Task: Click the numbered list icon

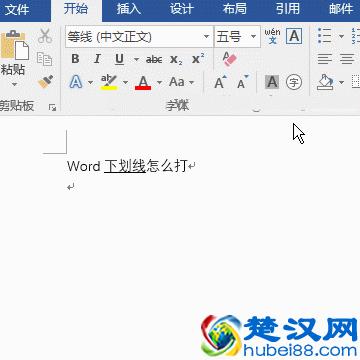Action: [x=356, y=36]
